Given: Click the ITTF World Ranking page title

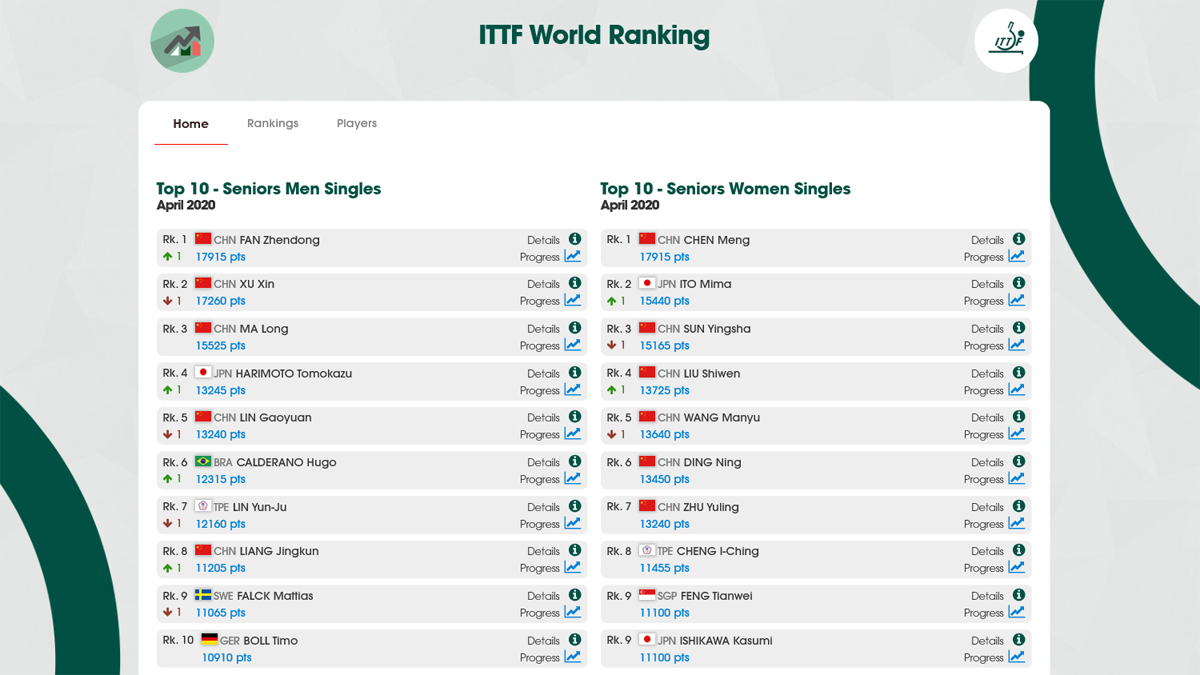Looking at the screenshot, I should [594, 36].
